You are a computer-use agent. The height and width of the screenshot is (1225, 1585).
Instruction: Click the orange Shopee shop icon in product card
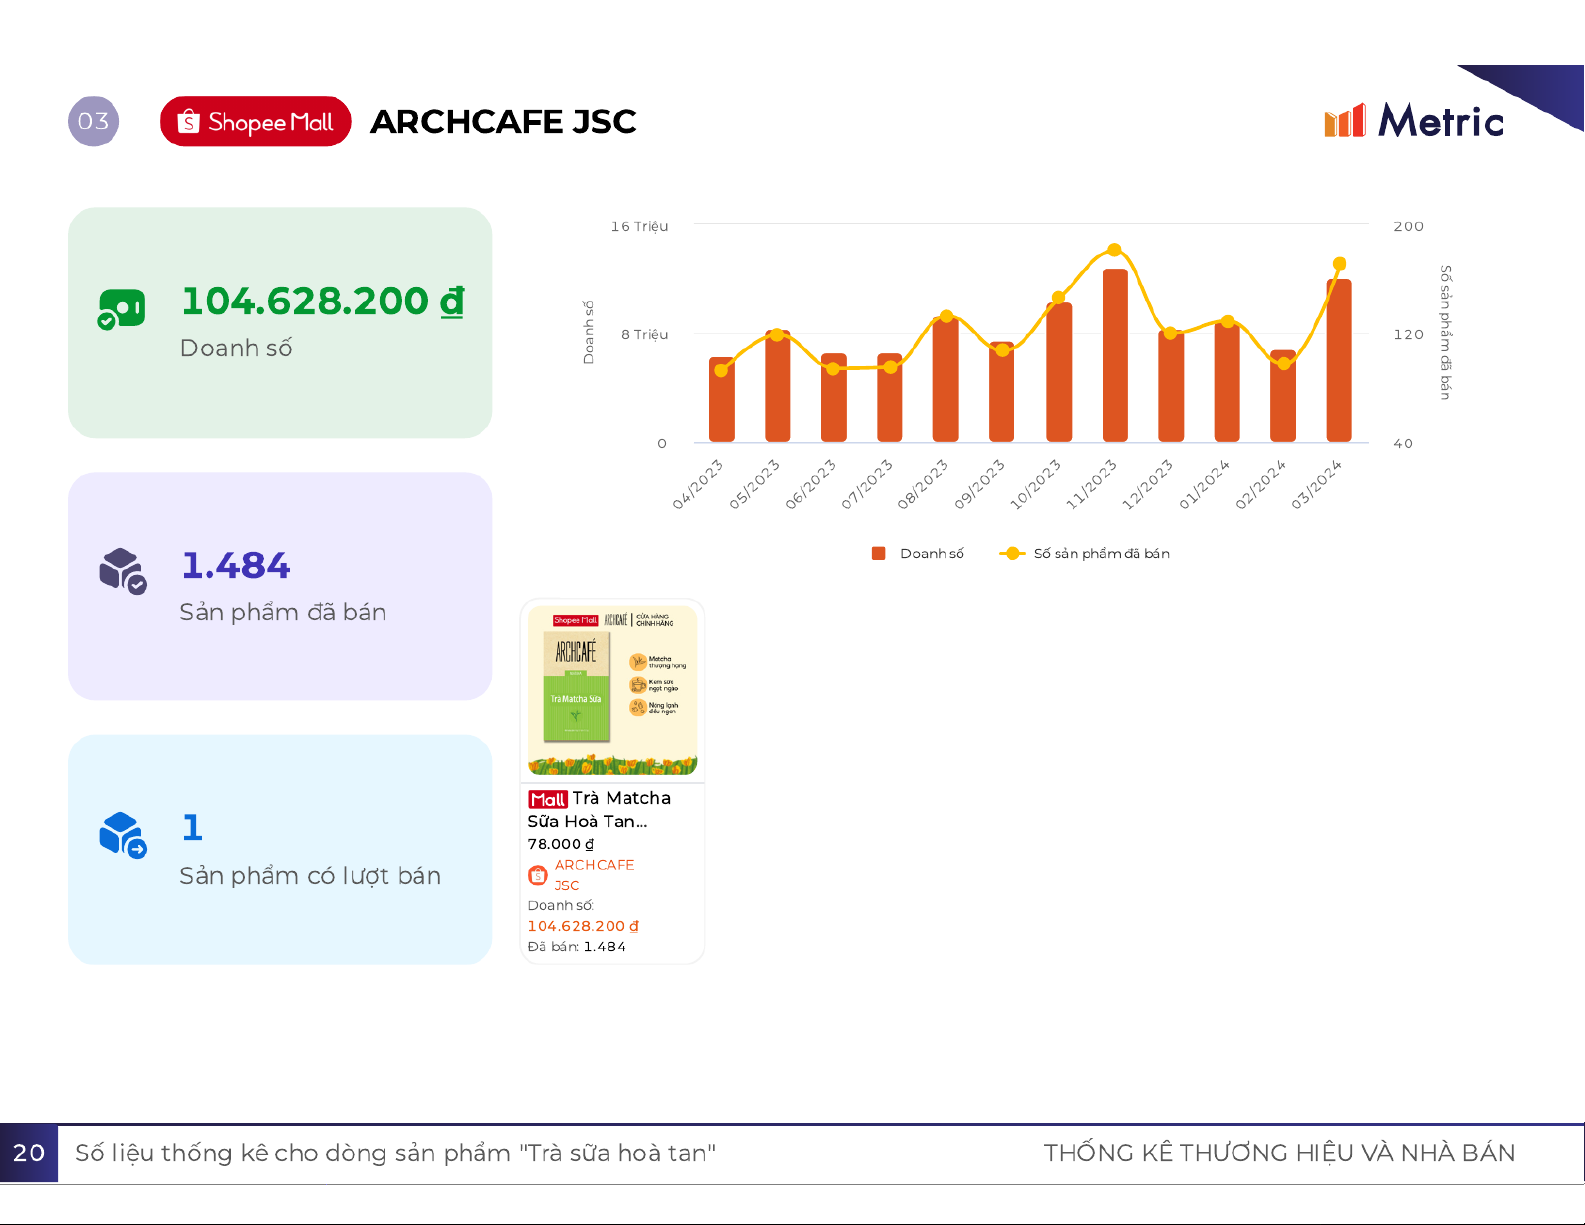coord(537,876)
